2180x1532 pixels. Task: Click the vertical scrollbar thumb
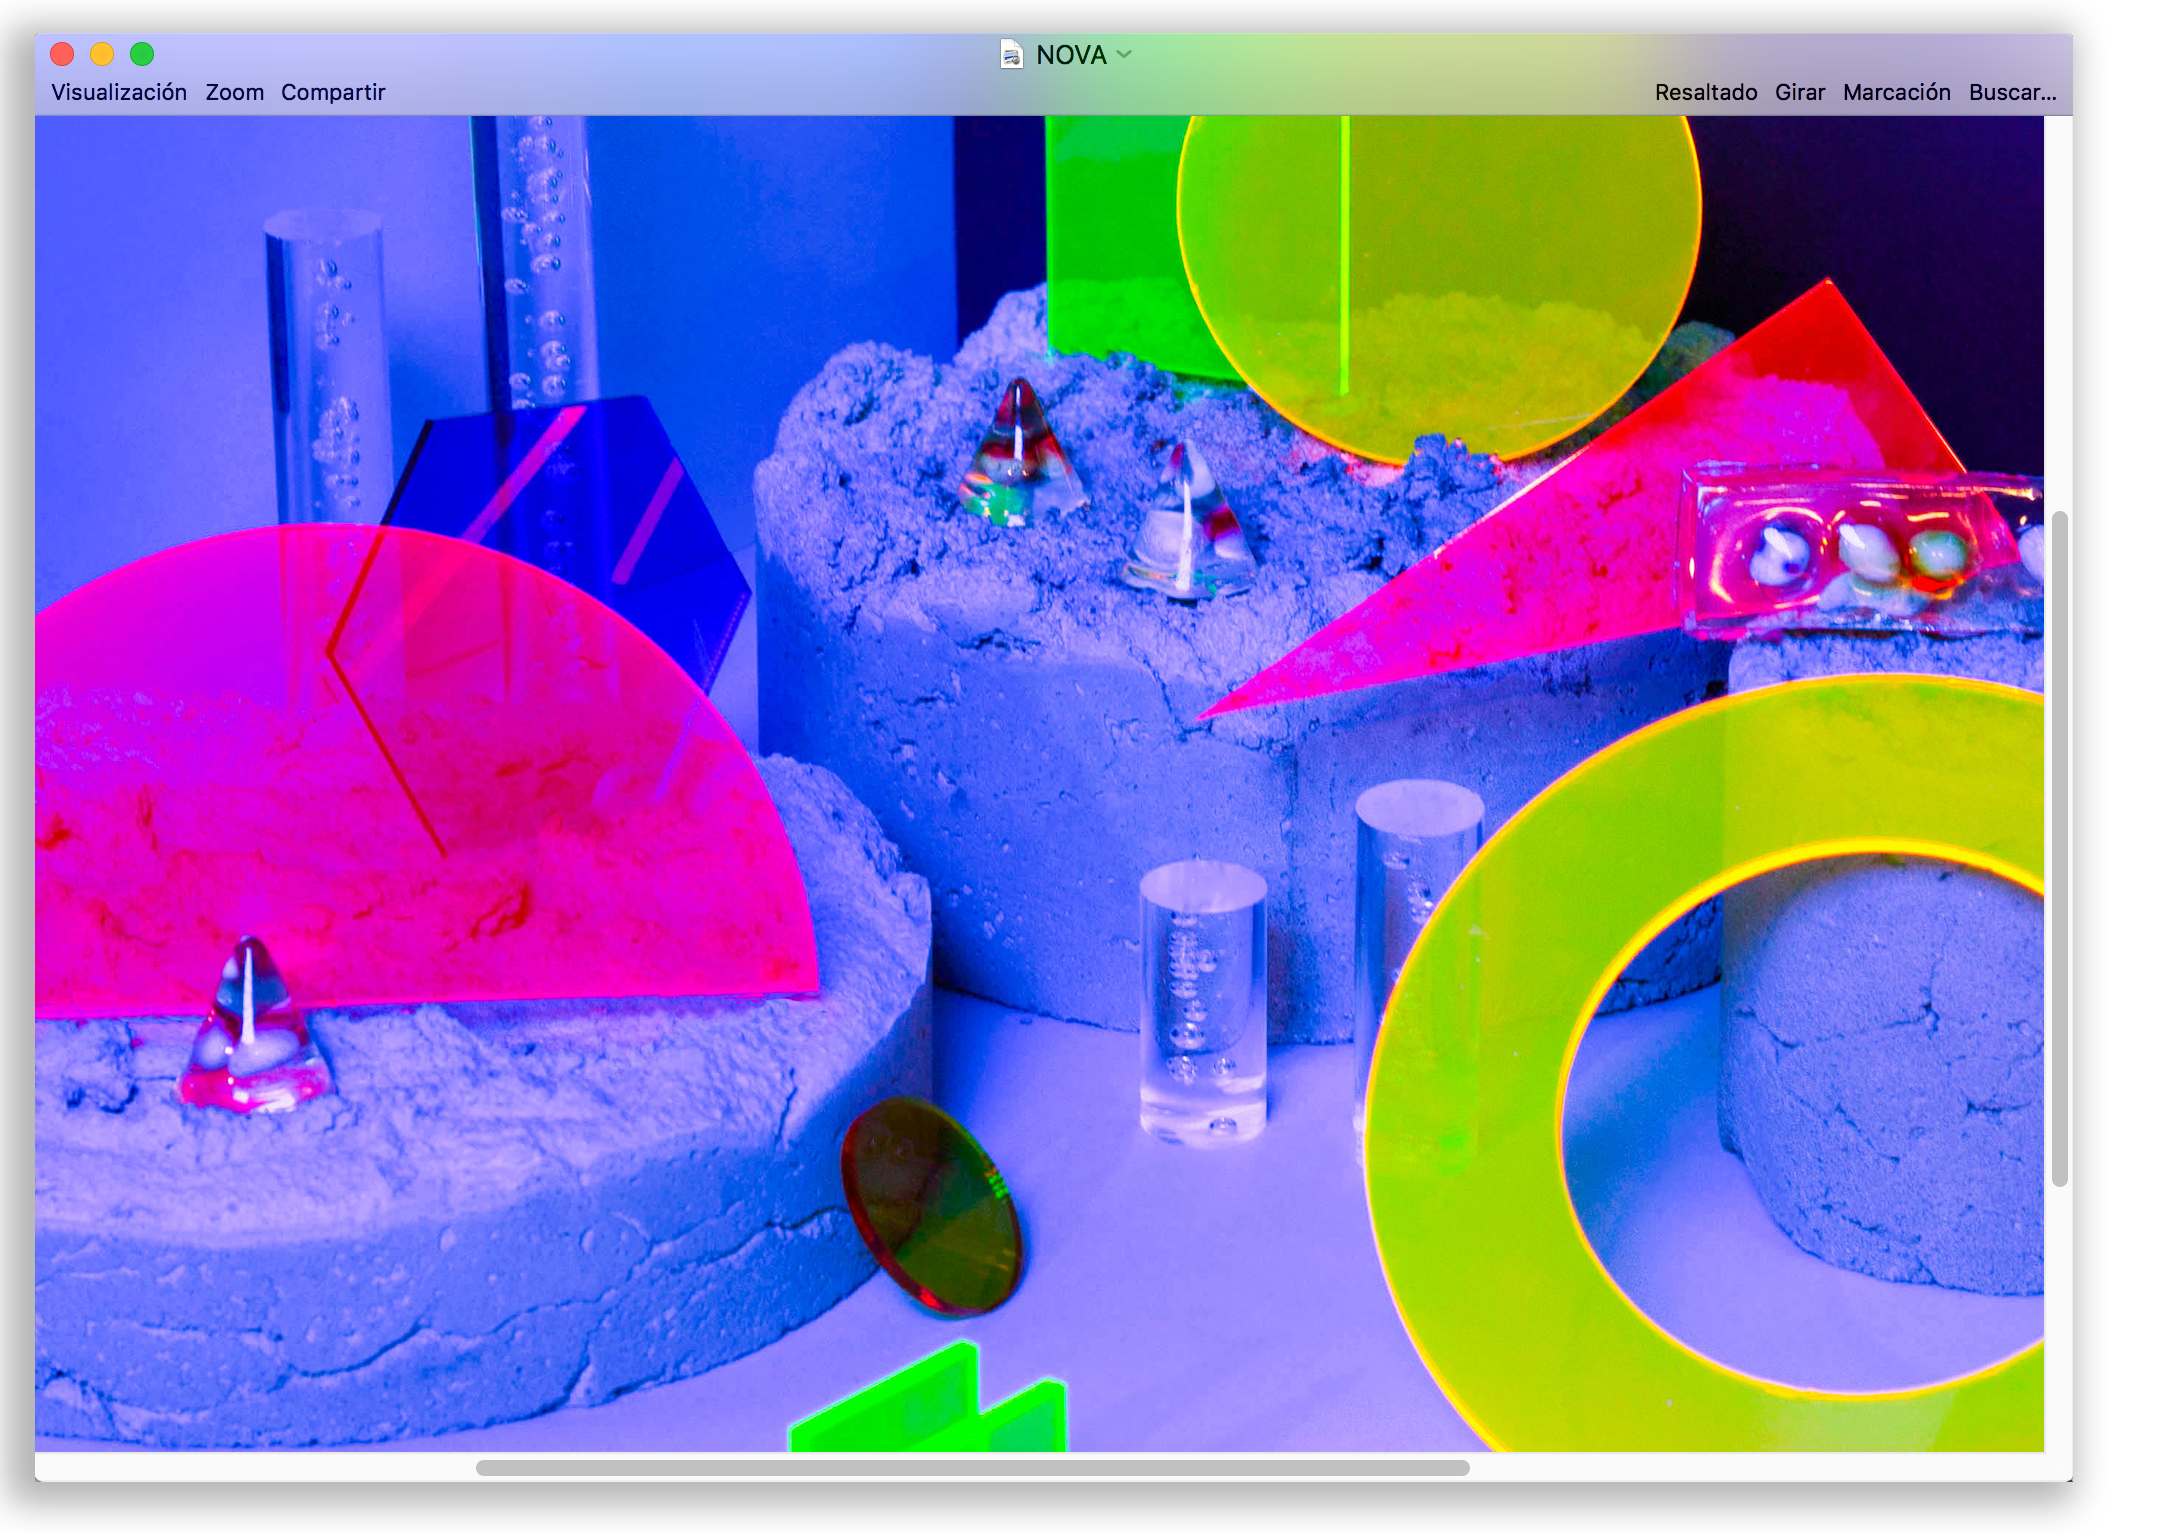click(x=2059, y=849)
